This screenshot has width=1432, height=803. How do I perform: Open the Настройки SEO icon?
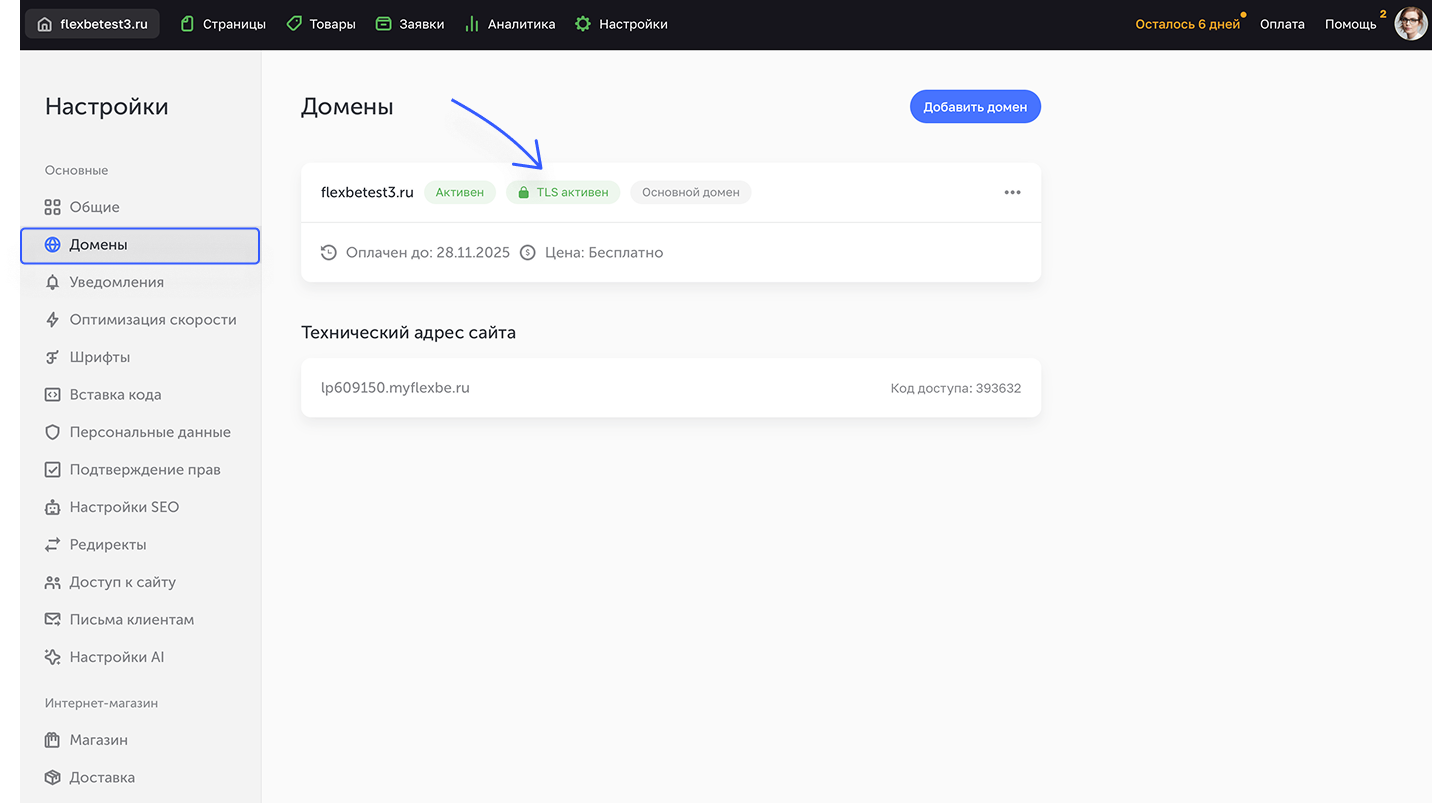(51, 506)
